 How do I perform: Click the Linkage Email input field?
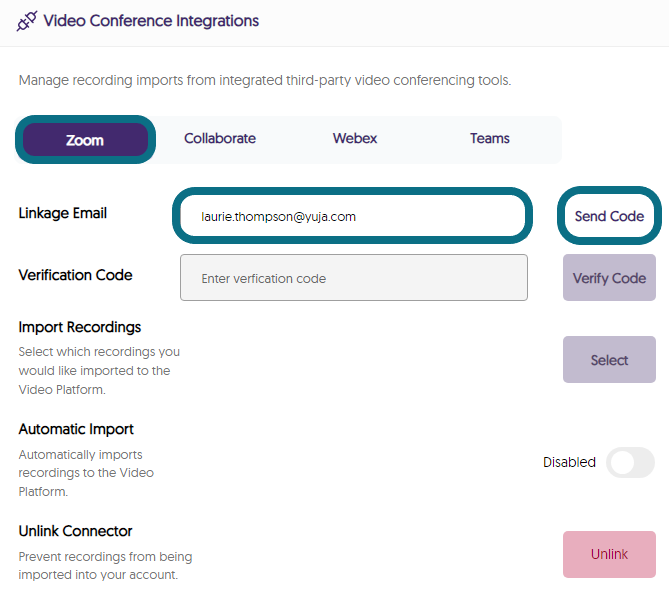tap(353, 216)
